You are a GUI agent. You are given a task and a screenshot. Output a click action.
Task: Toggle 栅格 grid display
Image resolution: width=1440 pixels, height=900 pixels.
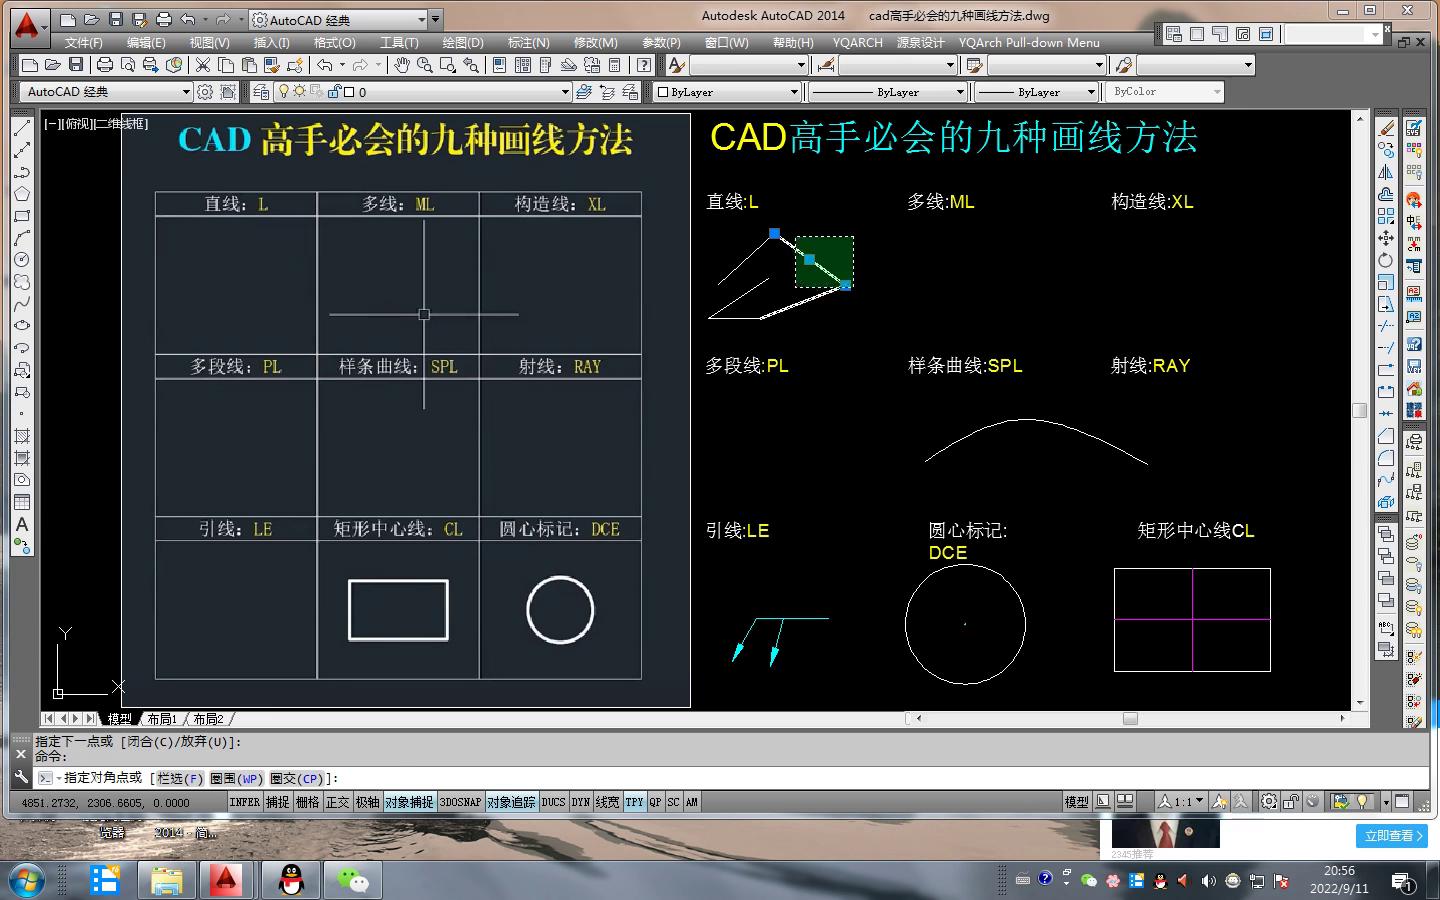click(308, 802)
